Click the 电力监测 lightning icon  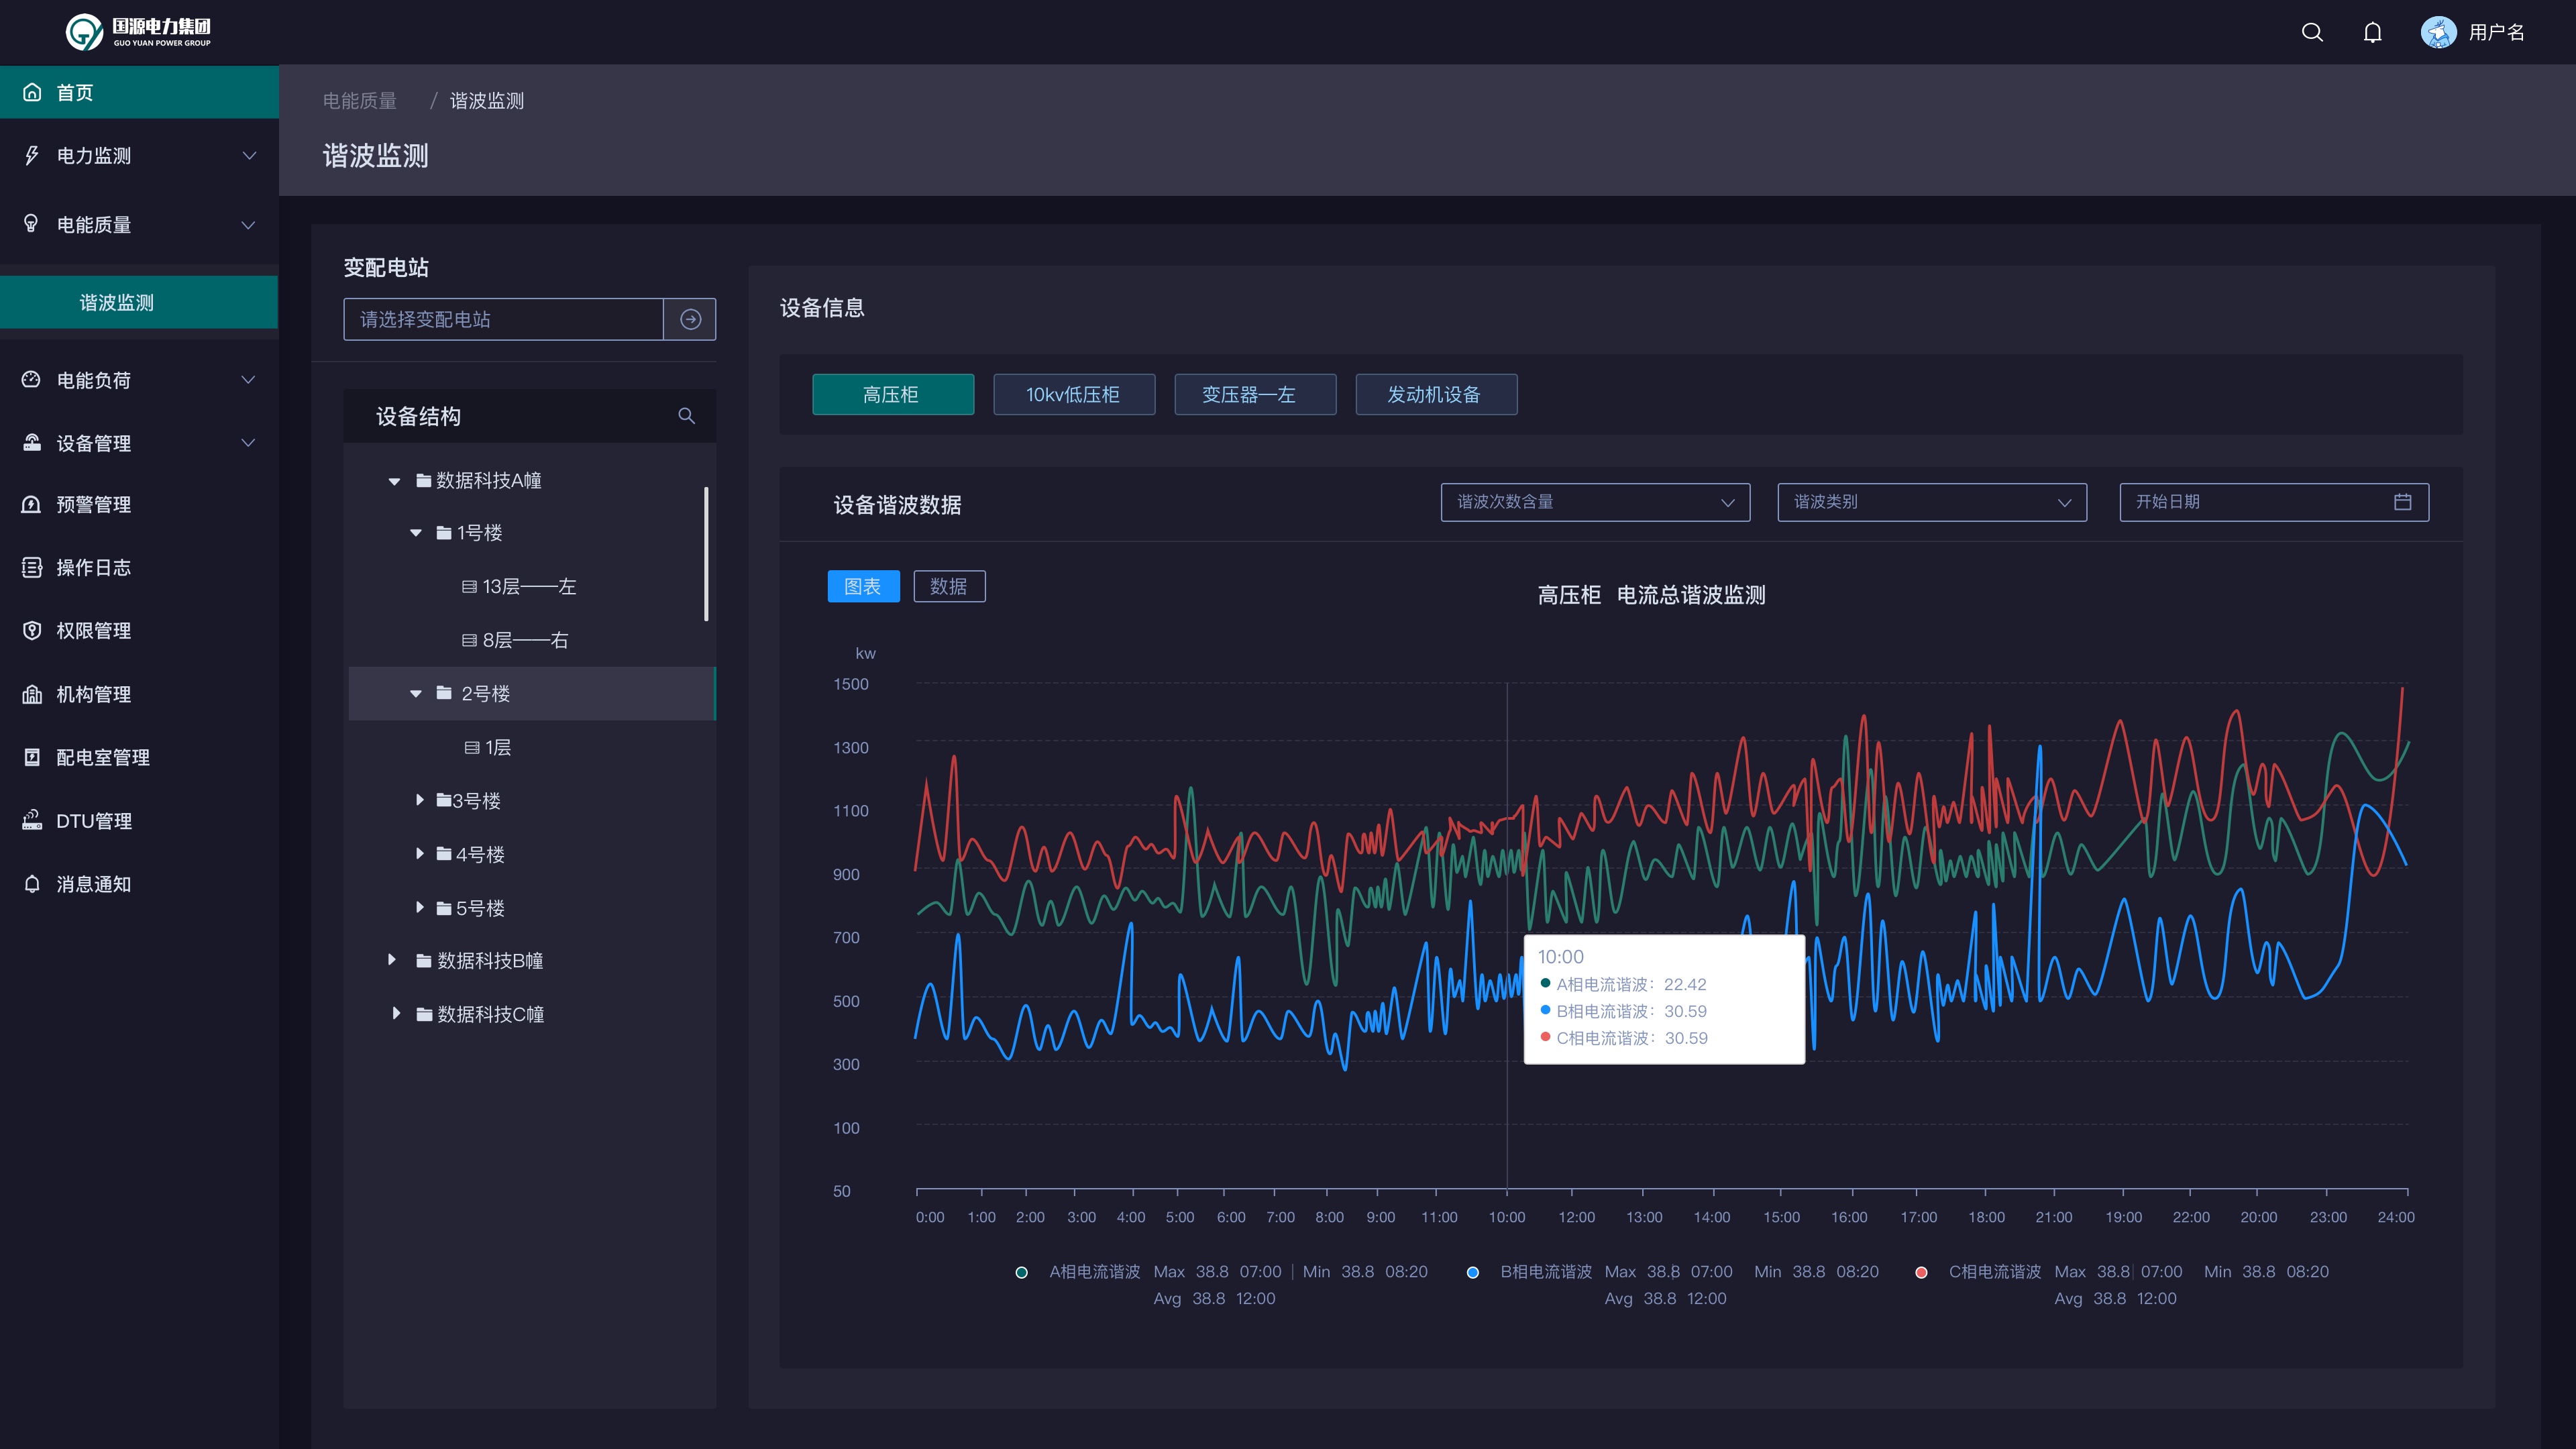tap(32, 155)
